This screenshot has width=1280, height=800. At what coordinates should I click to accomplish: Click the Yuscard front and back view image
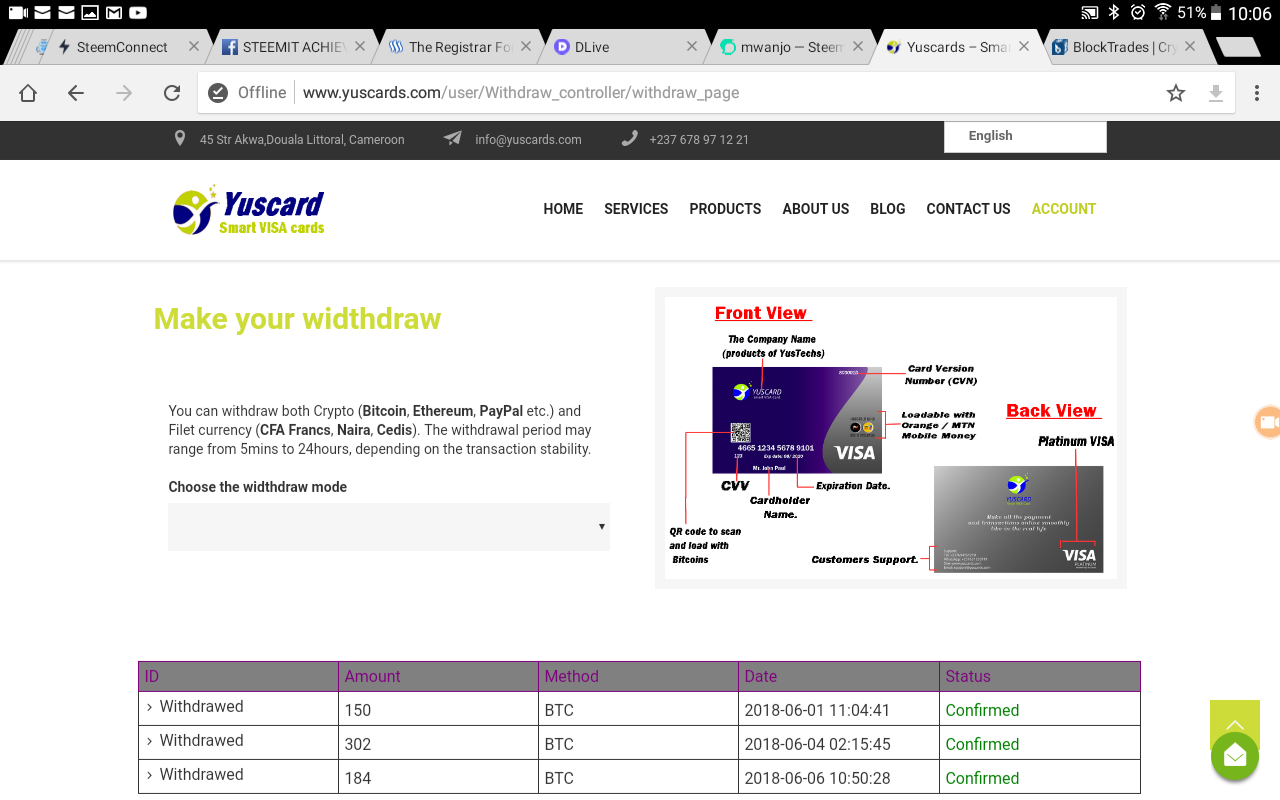[x=891, y=438]
